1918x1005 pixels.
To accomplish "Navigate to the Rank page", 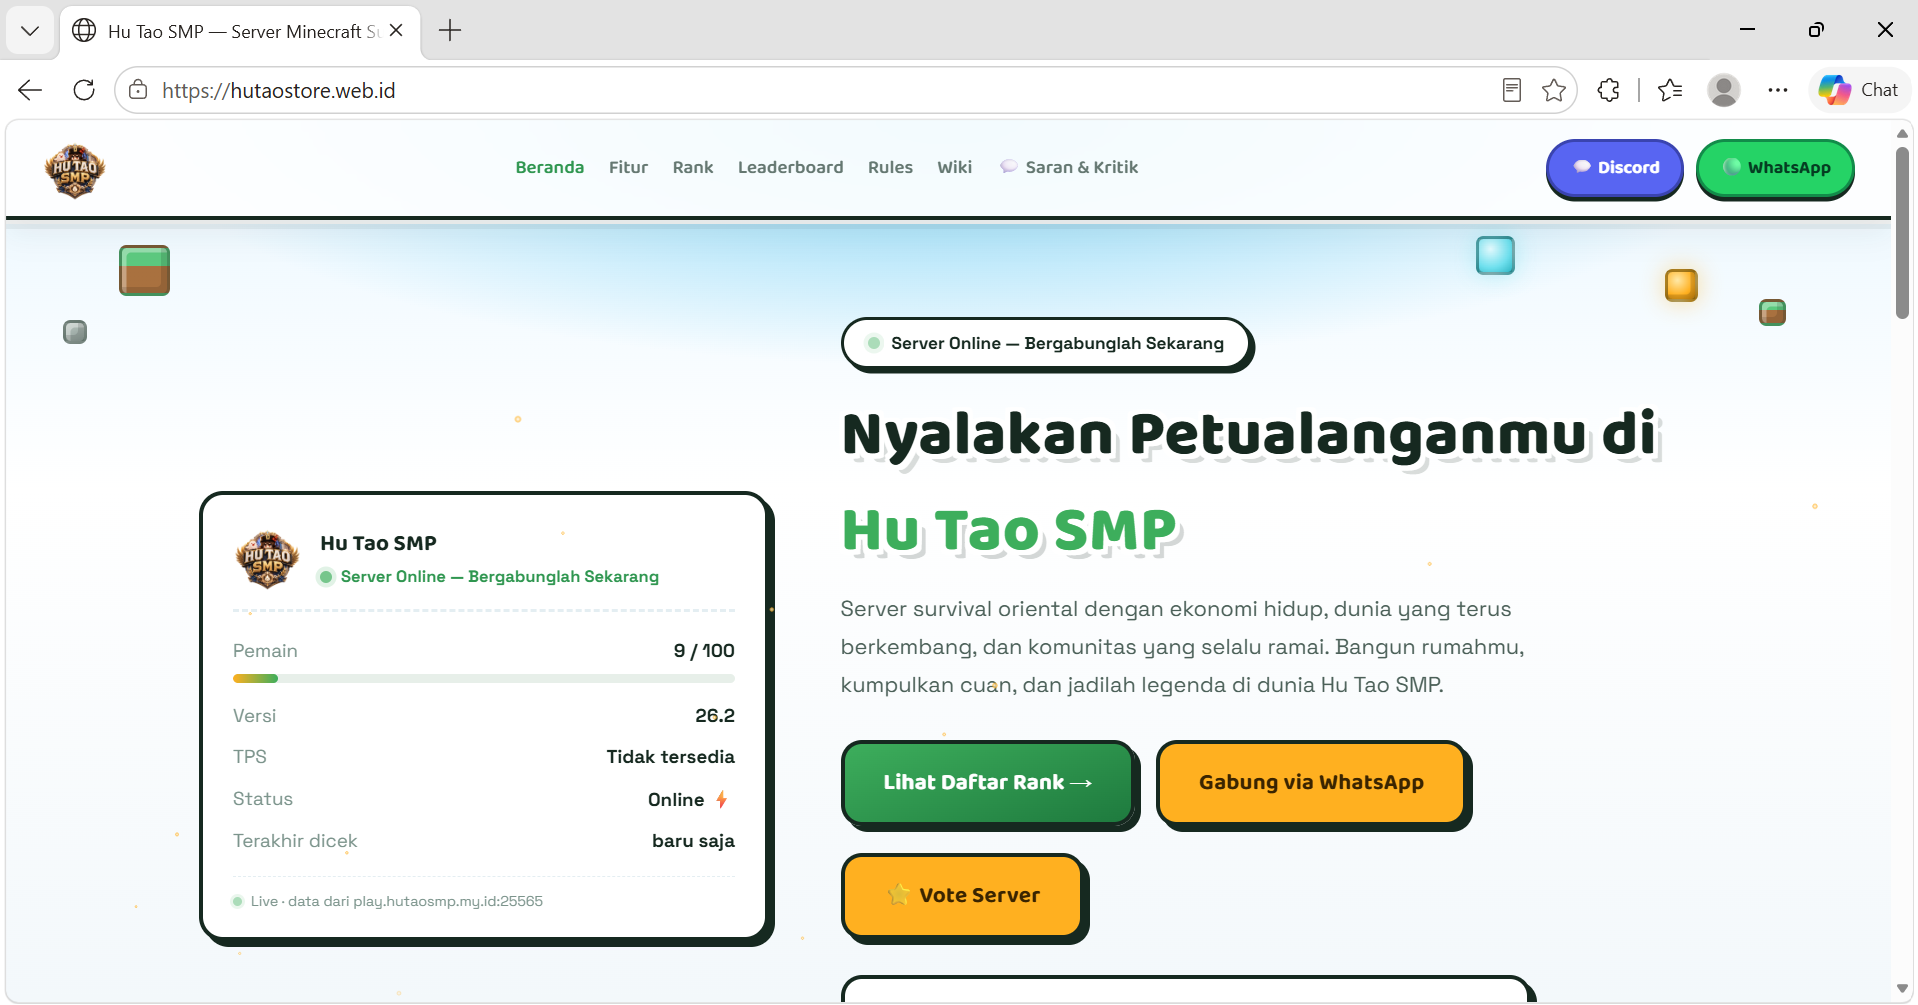I will [x=693, y=167].
